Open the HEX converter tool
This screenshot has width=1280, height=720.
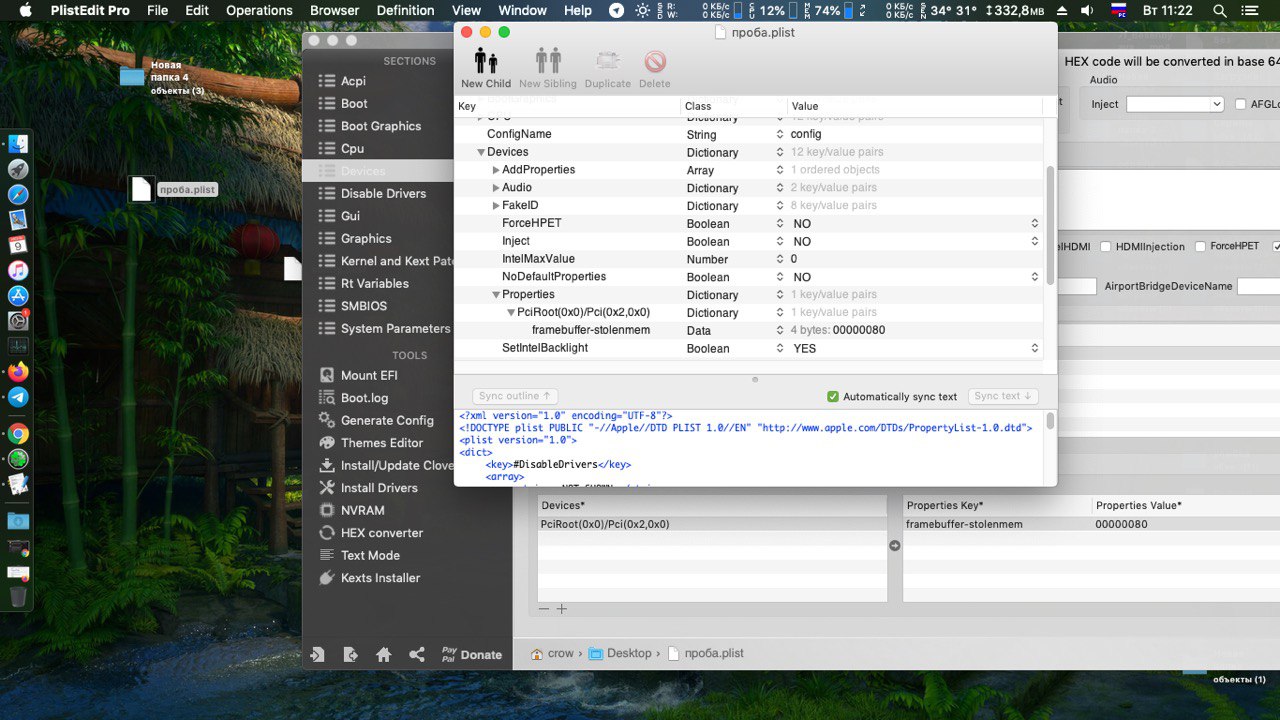(x=382, y=533)
